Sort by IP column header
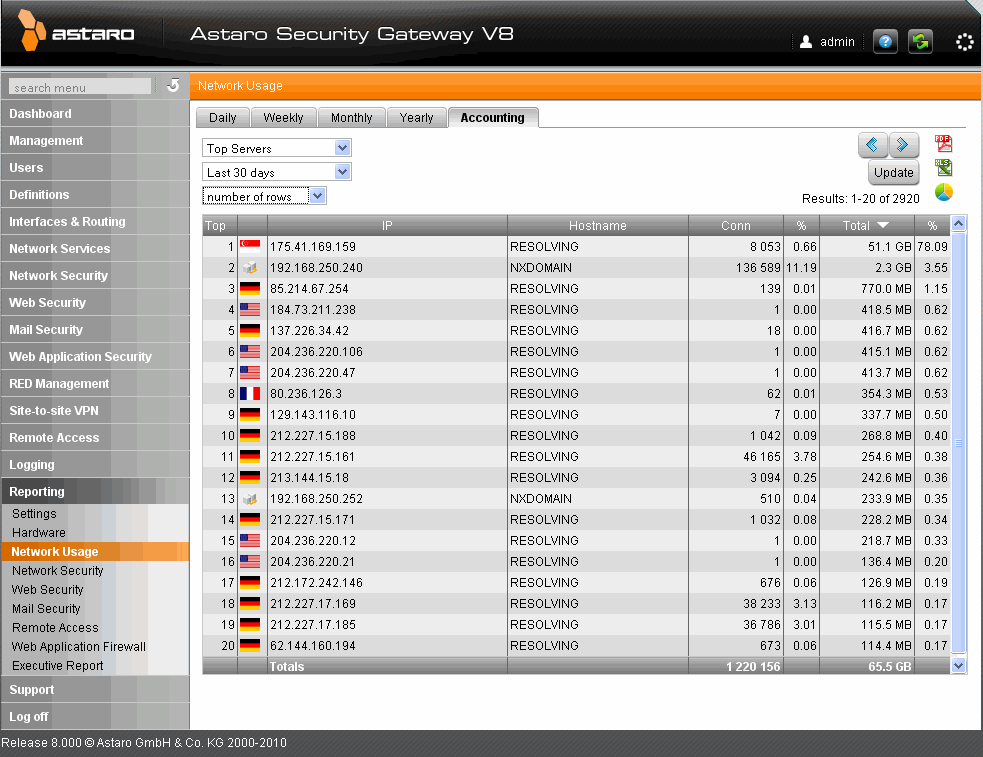 click(387, 226)
